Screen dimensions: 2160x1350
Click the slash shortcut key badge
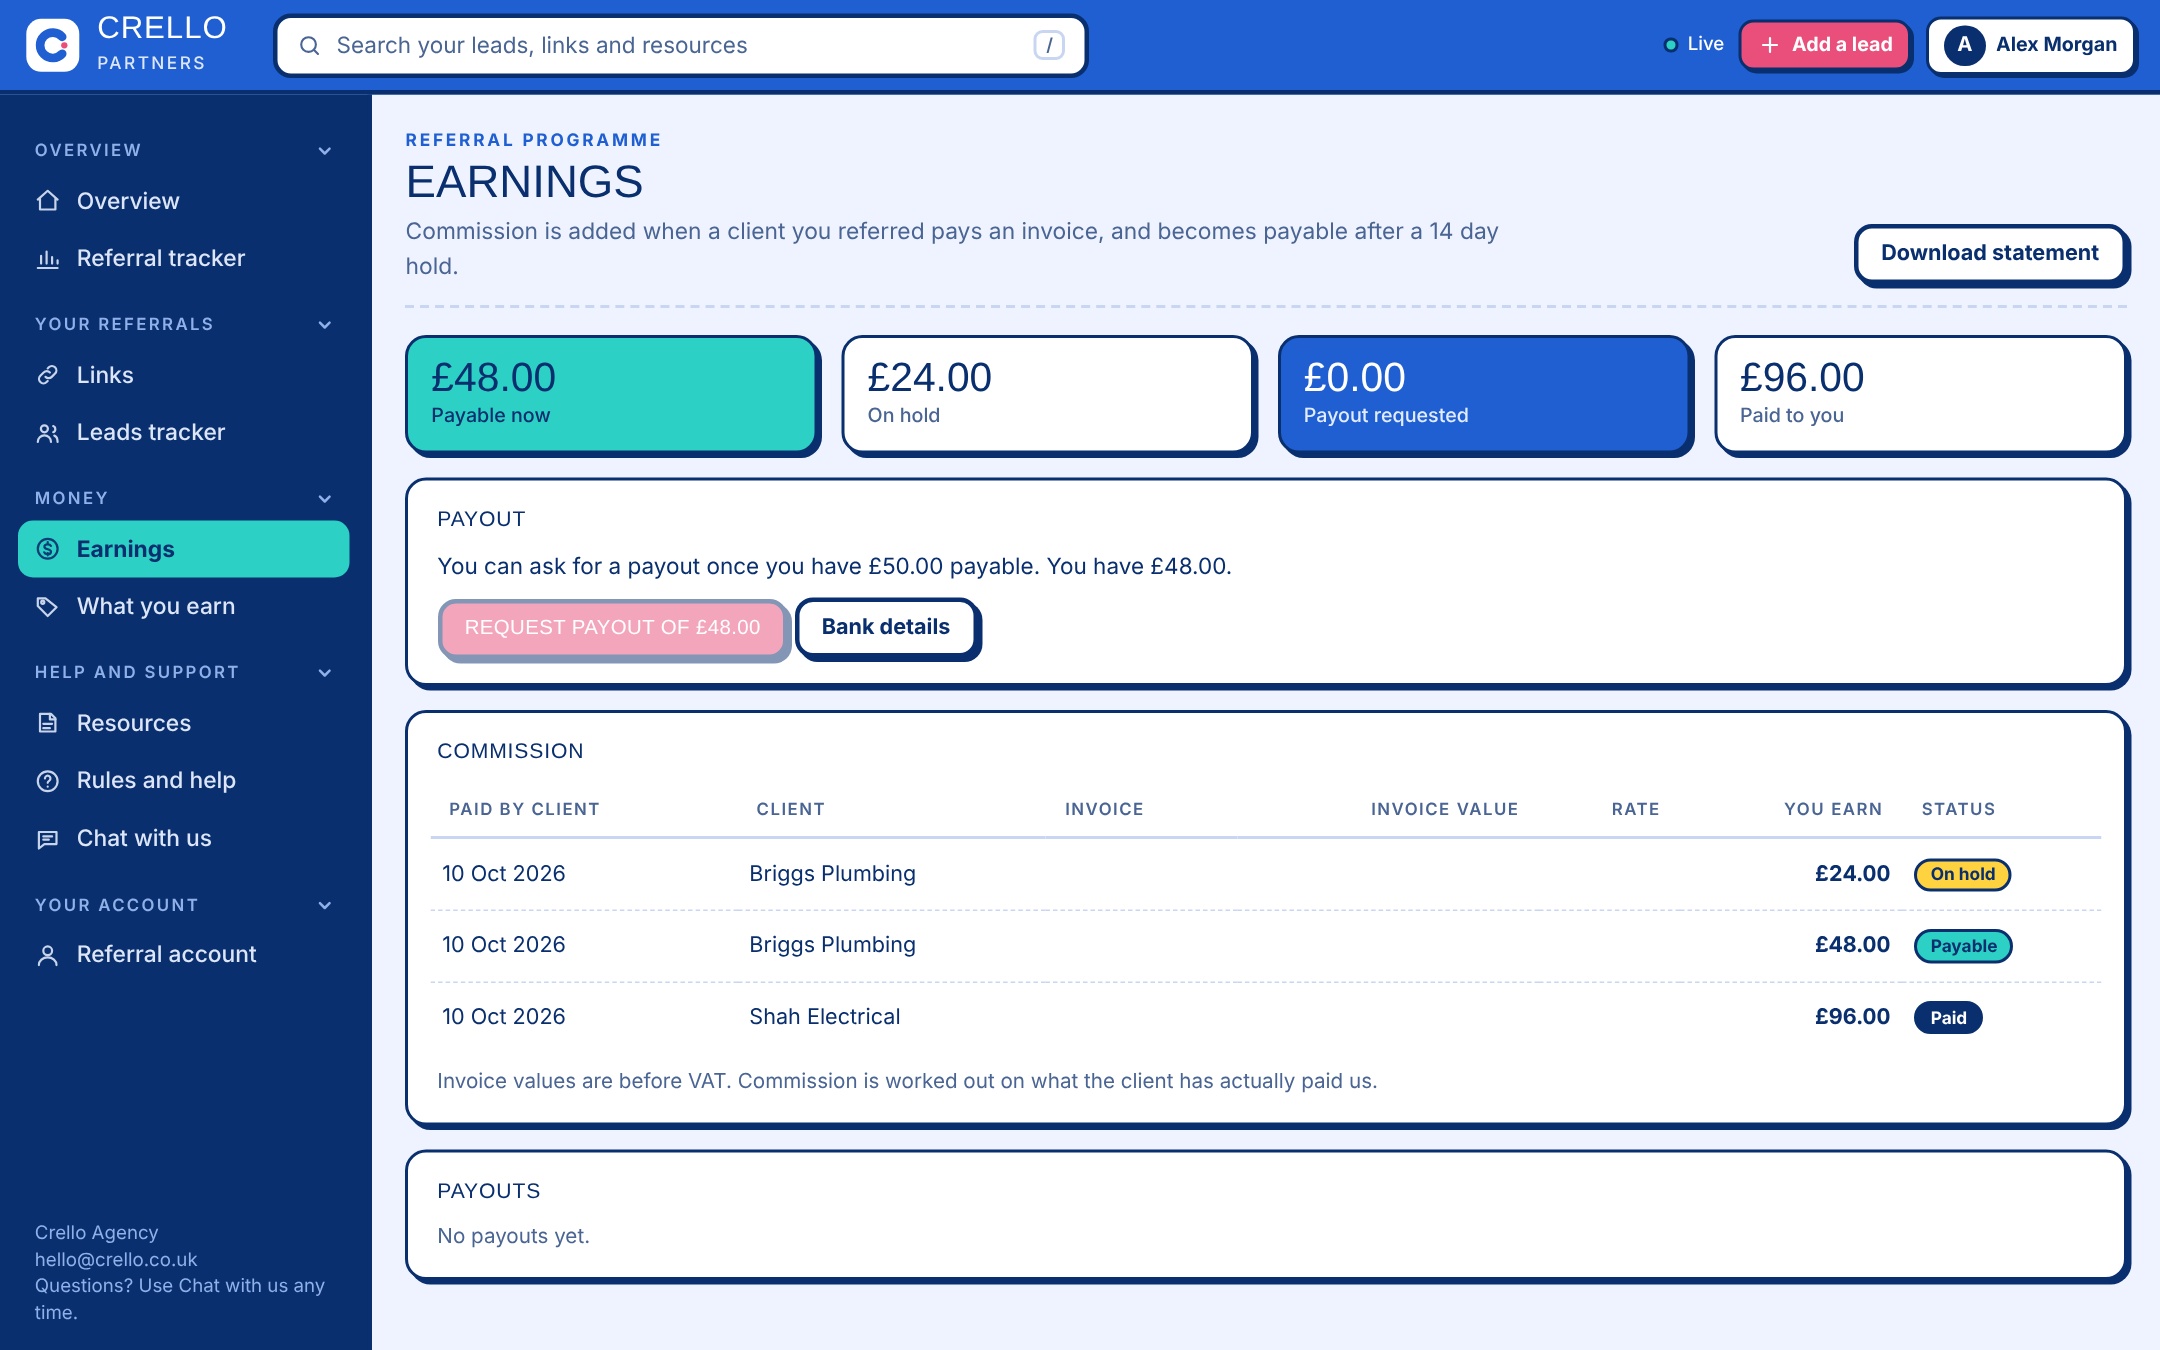click(x=1048, y=45)
